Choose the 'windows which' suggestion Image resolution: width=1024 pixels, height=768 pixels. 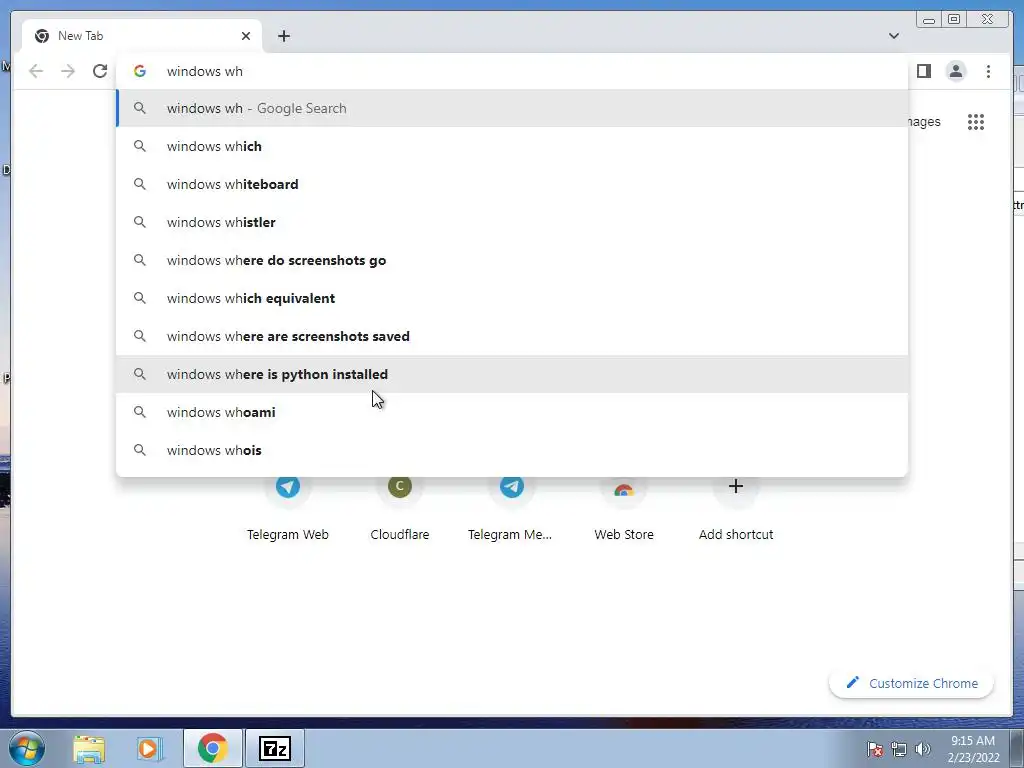point(512,146)
